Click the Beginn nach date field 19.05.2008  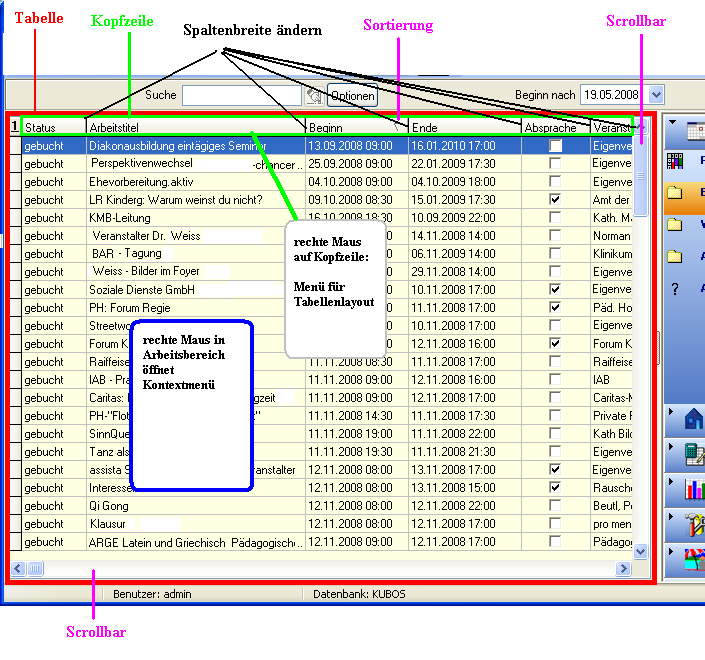point(614,95)
